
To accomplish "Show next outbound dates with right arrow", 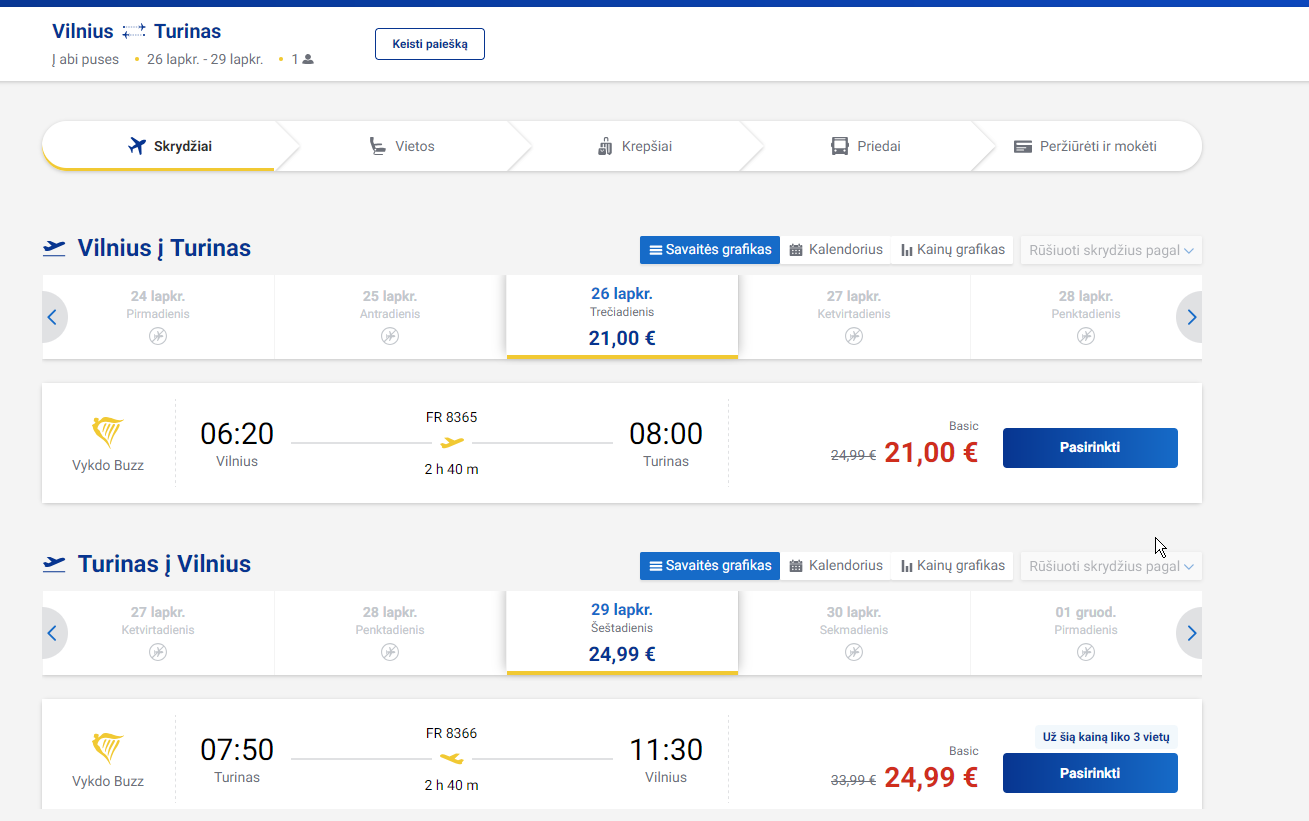I will tap(1190, 318).
